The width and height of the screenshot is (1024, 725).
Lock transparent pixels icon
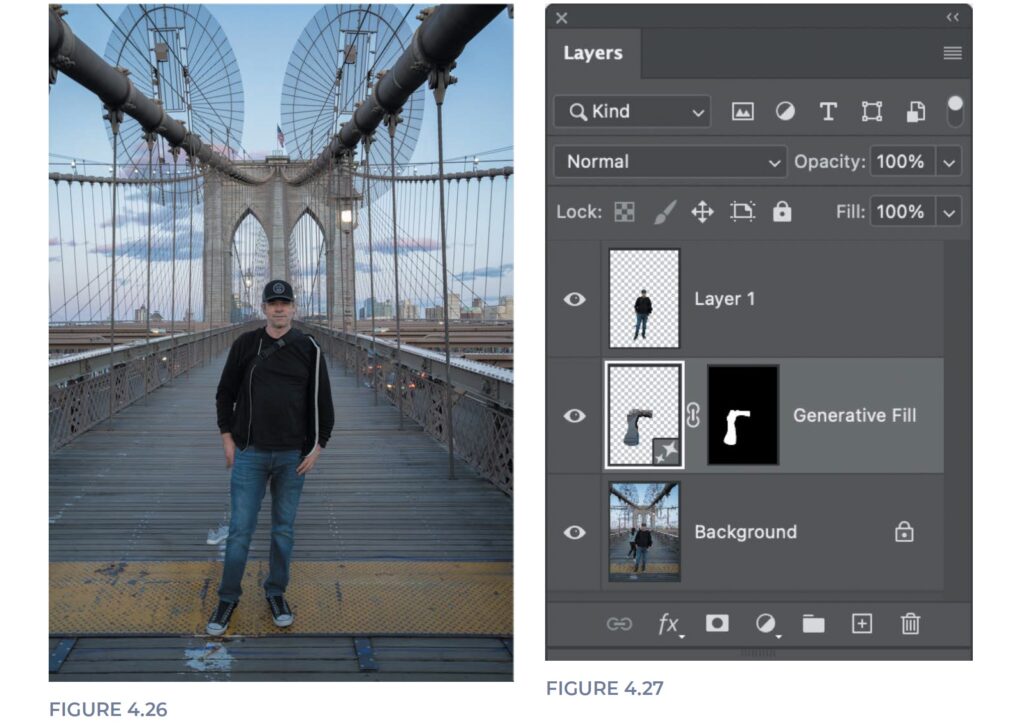(x=623, y=212)
